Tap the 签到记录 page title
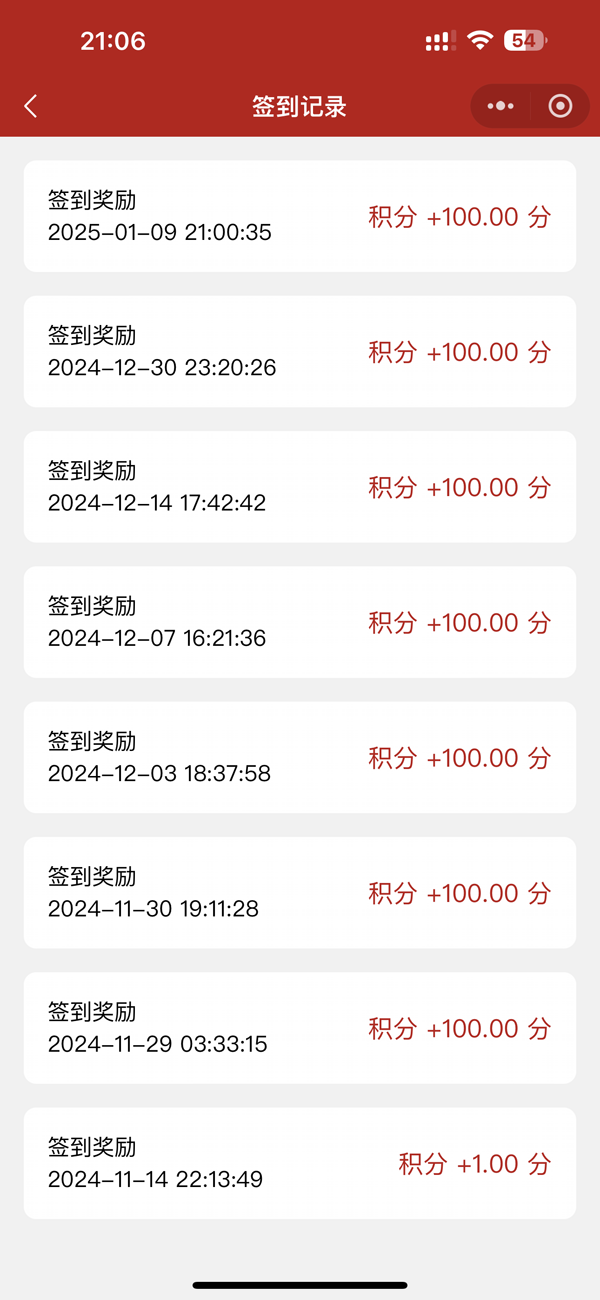This screenshot has height=1300, width=600. (x=300, y=106)
